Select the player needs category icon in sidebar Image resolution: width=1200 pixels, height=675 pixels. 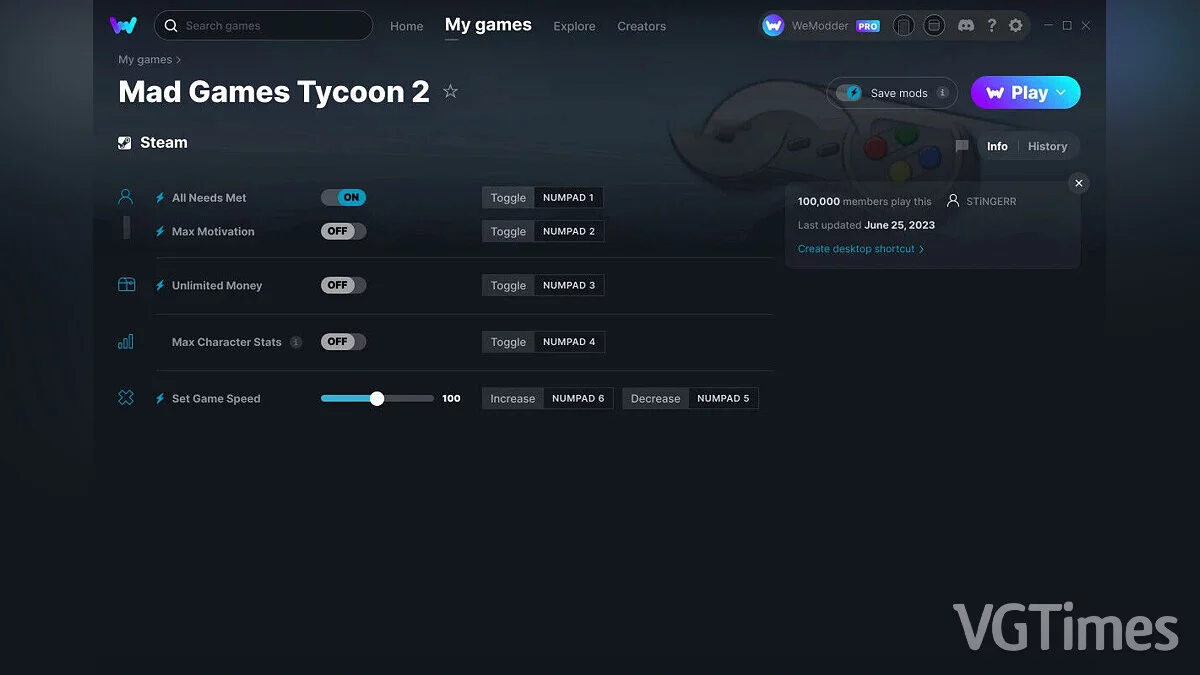coord(125,196)
